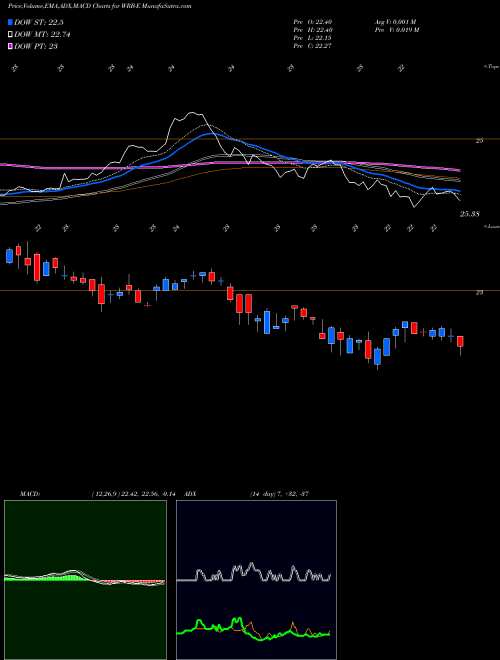
Task: Click the 'Pre O: 22.40' value
Action: point(313,22)
